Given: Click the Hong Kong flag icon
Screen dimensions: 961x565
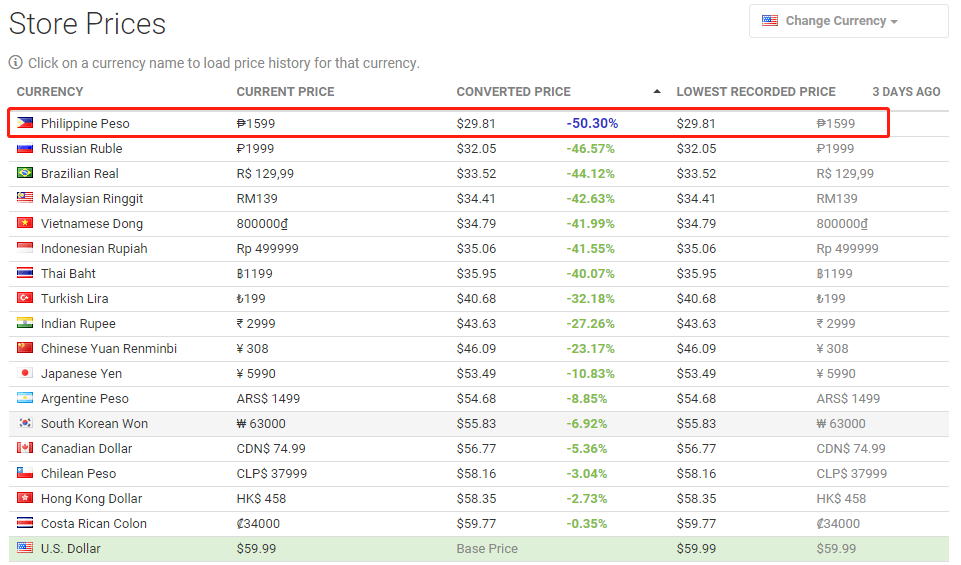Looking at the screenshot, I should [x=25, y=498].
